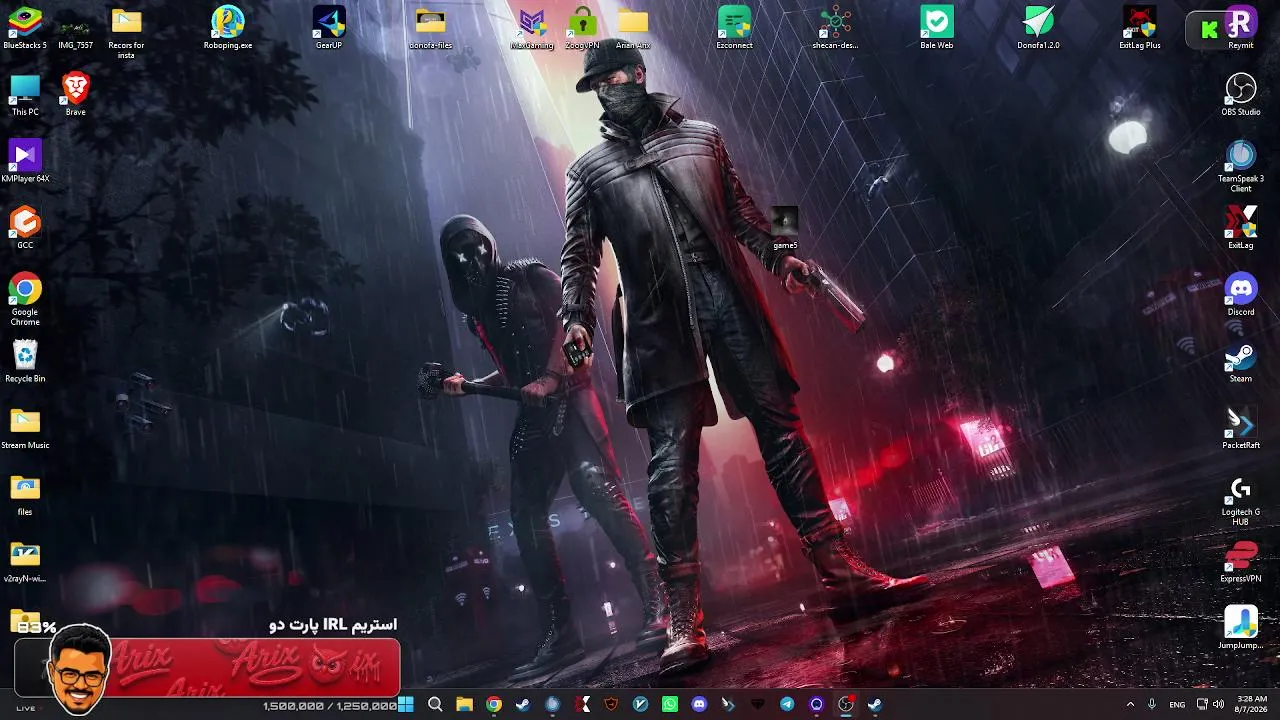Select the JumpJump... desktop icon

pyautogui.click(x=1241, y=628)
